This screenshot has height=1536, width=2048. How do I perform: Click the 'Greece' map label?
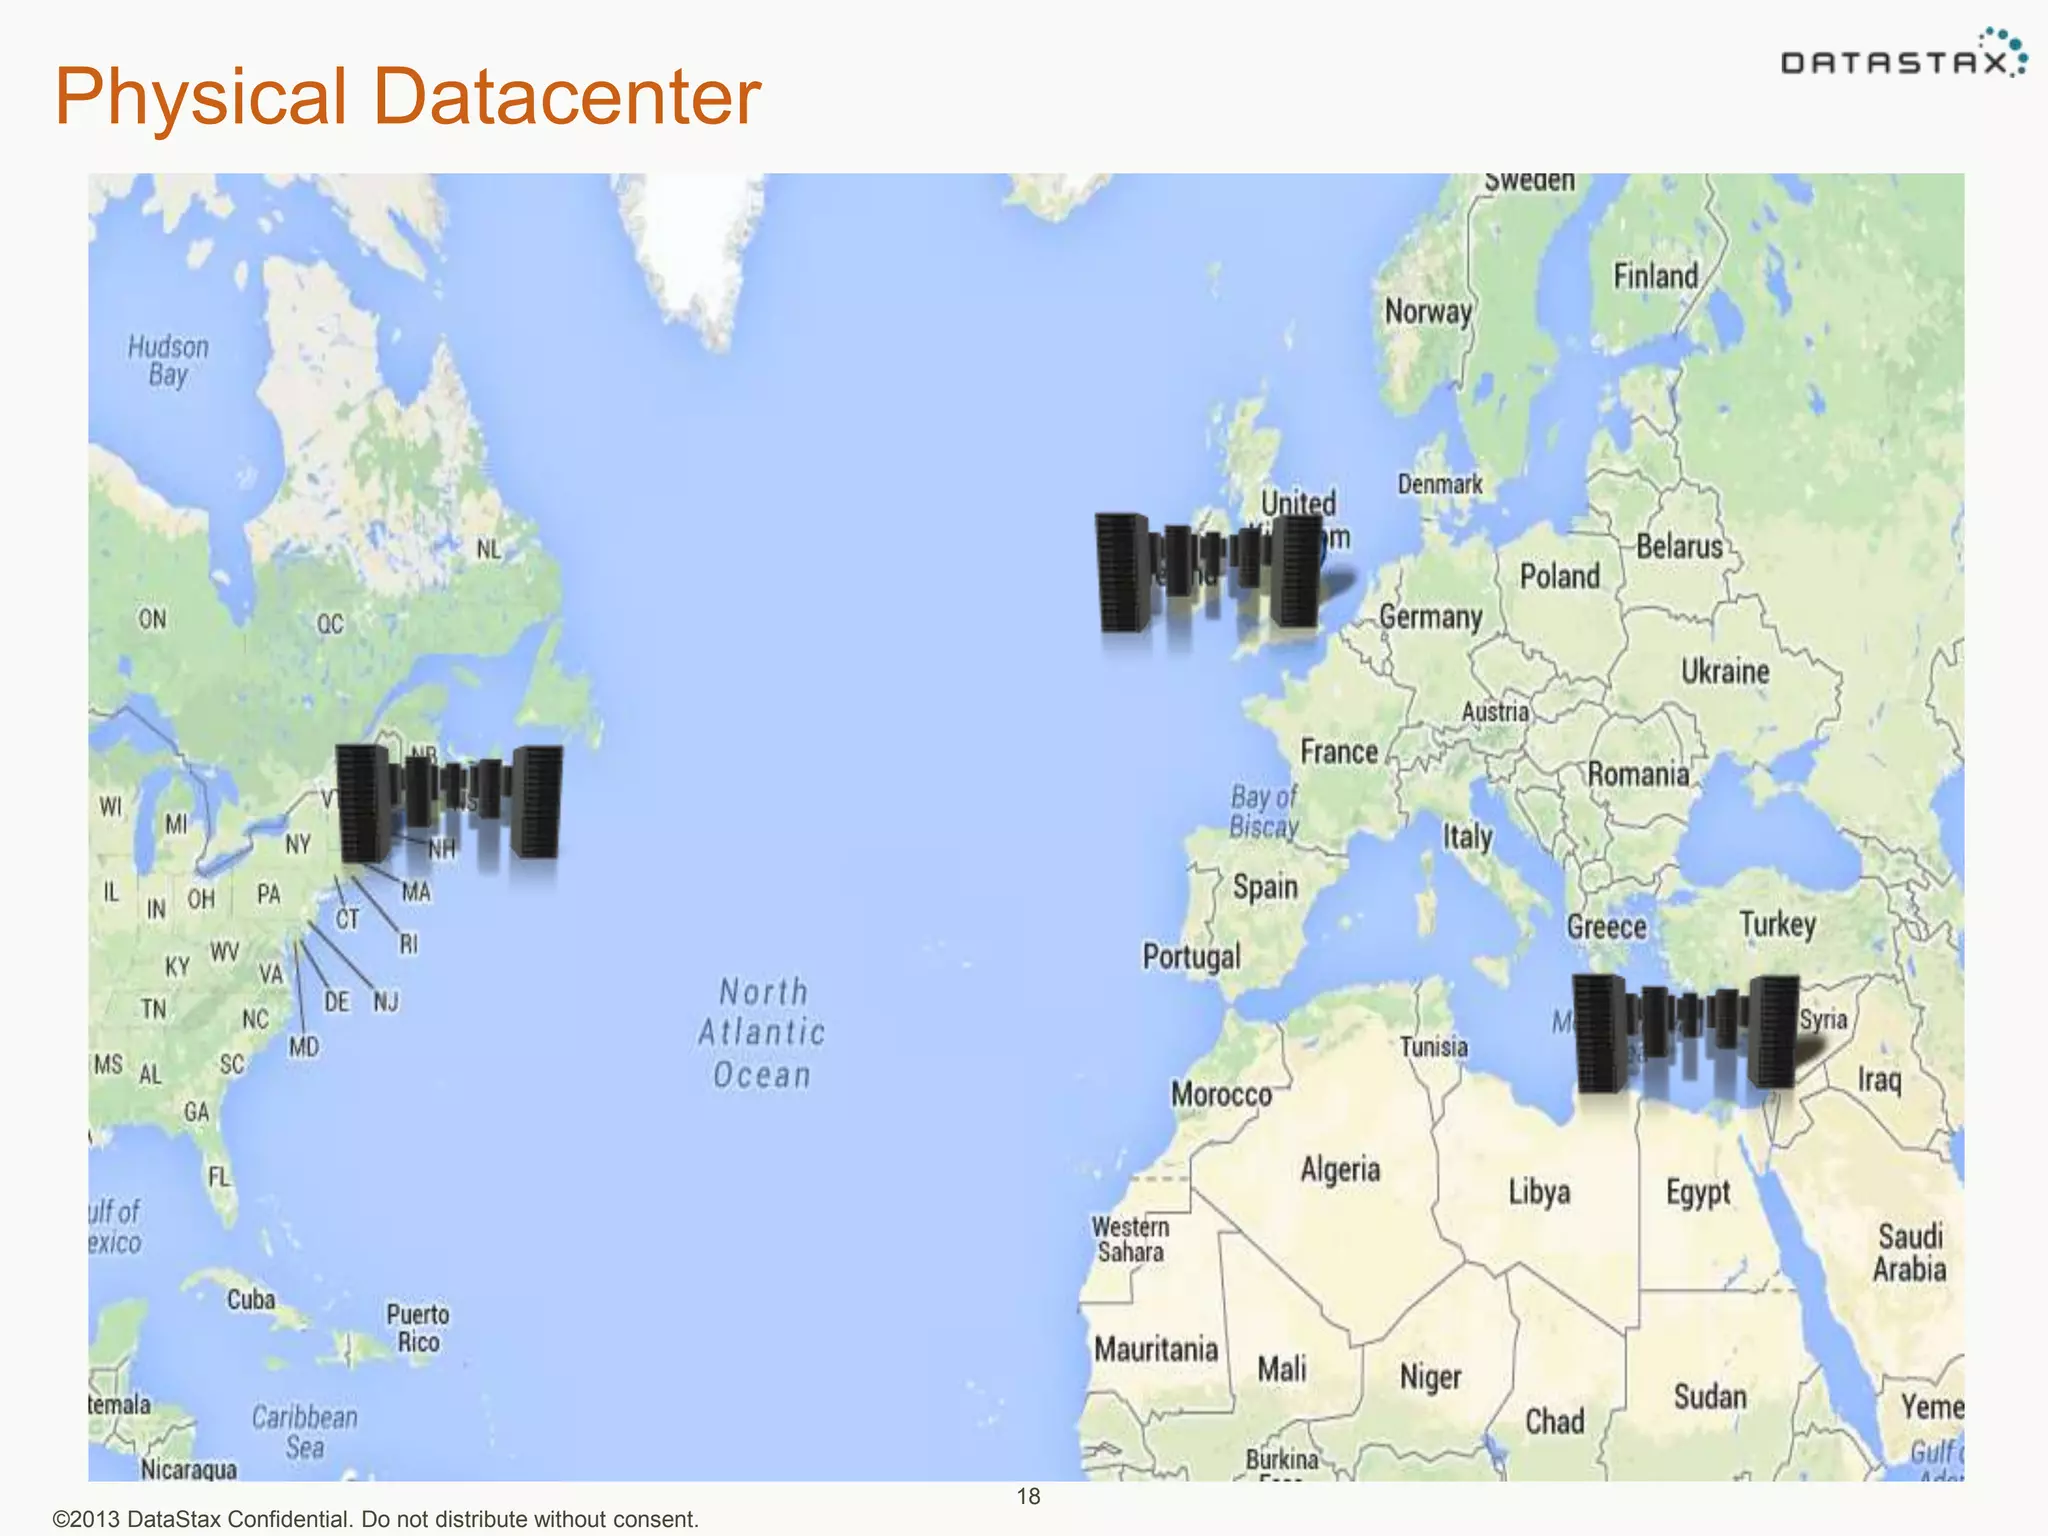click(x=1606, y=927)
